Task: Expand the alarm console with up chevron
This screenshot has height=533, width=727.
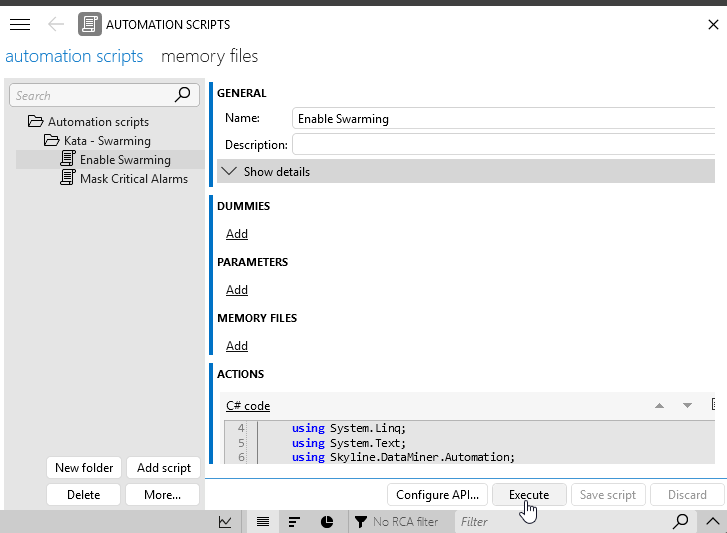Action: click(713, 522)
